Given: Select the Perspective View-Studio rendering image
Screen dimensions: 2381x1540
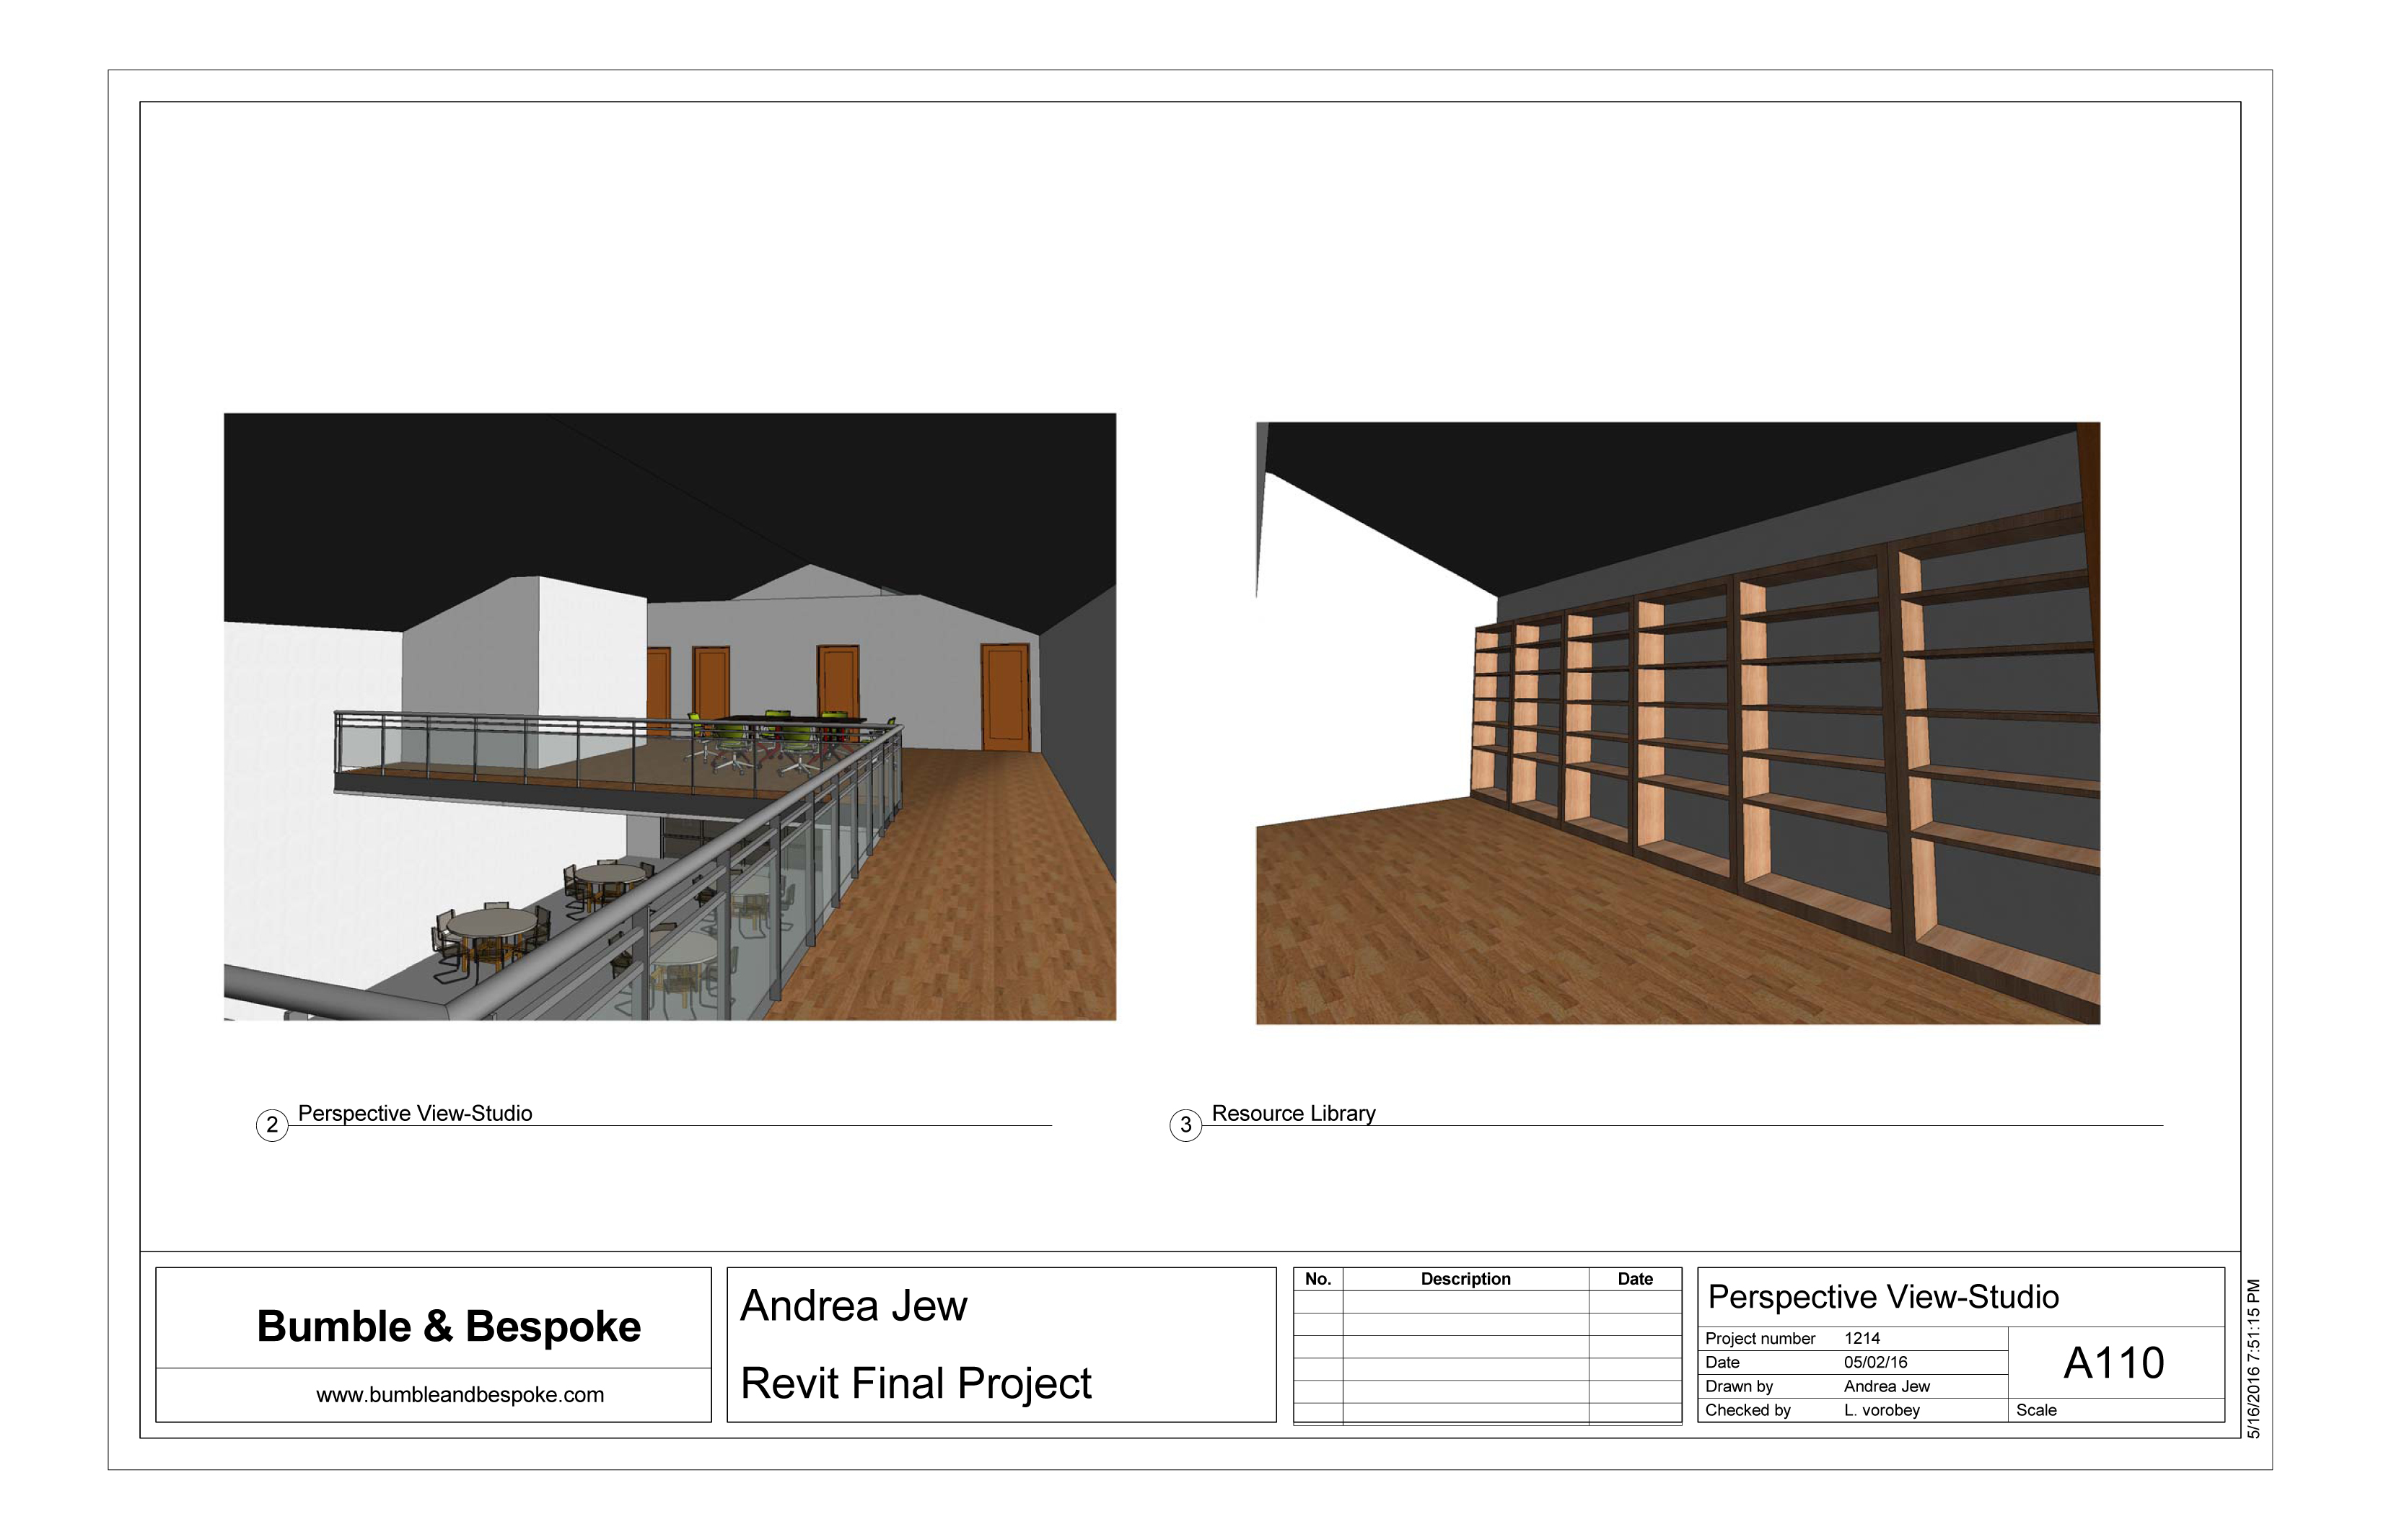Looking at the screenshot, I should coord(669,716).
